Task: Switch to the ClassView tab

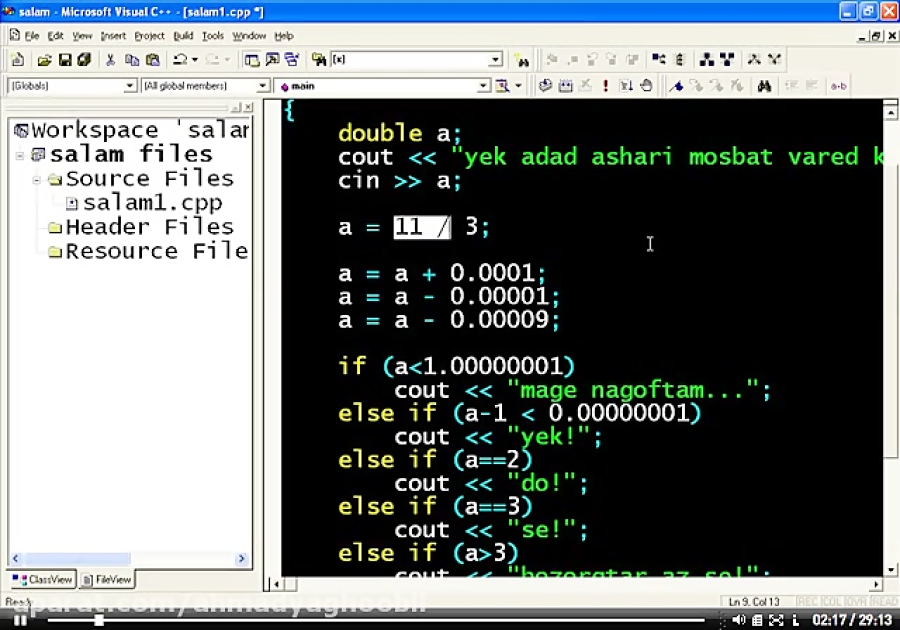Action: click(43, 579)
